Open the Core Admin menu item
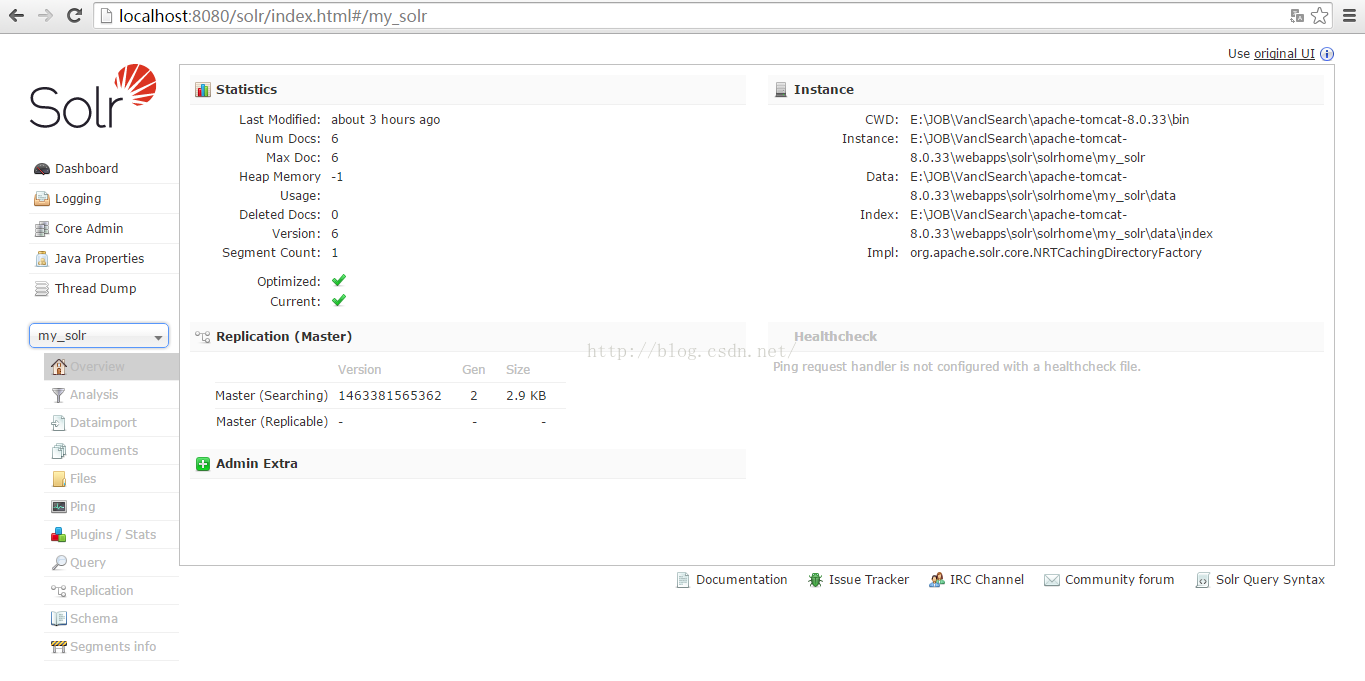The height and width of the screenshot is (681, 1365). click(104, 229)
